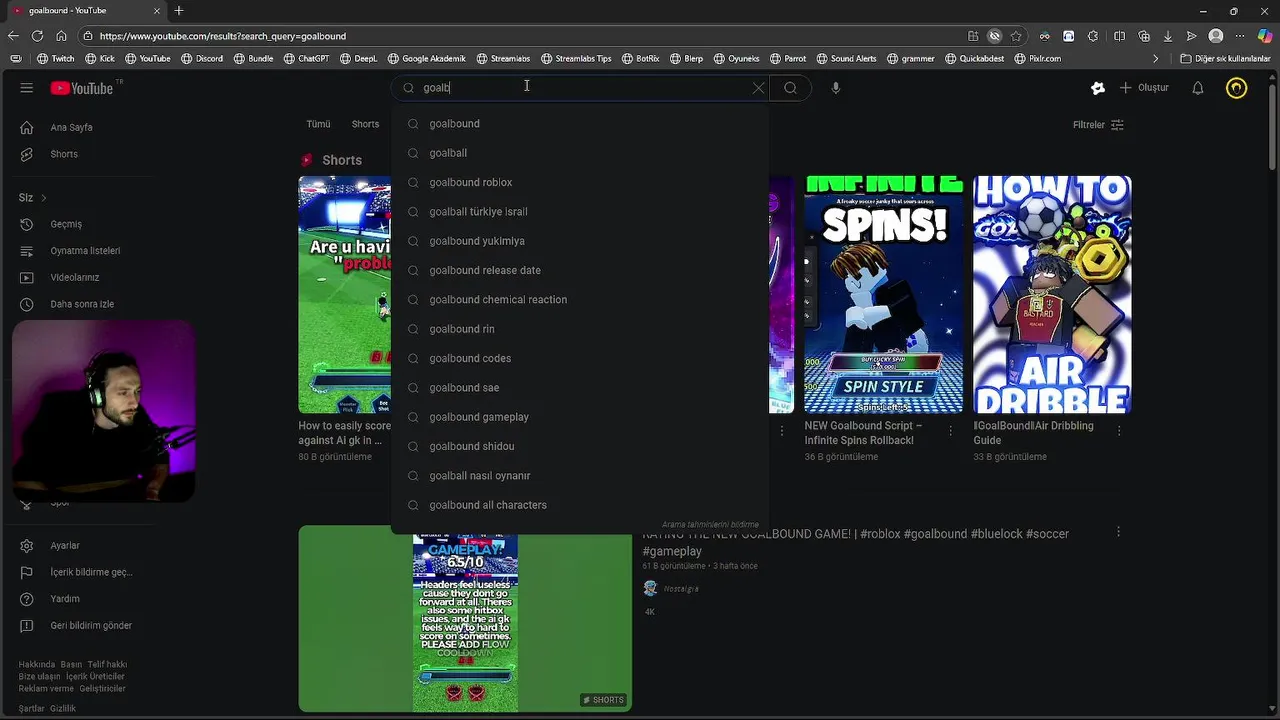The height and width of the screenshot is (720, 1280).
Task: Choose suggestion "goalbound"
Action: [580, 124]
